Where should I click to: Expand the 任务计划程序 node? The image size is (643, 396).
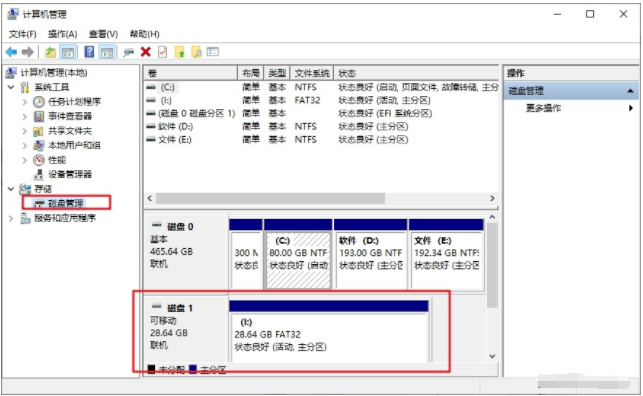click(x=25, y=102)
